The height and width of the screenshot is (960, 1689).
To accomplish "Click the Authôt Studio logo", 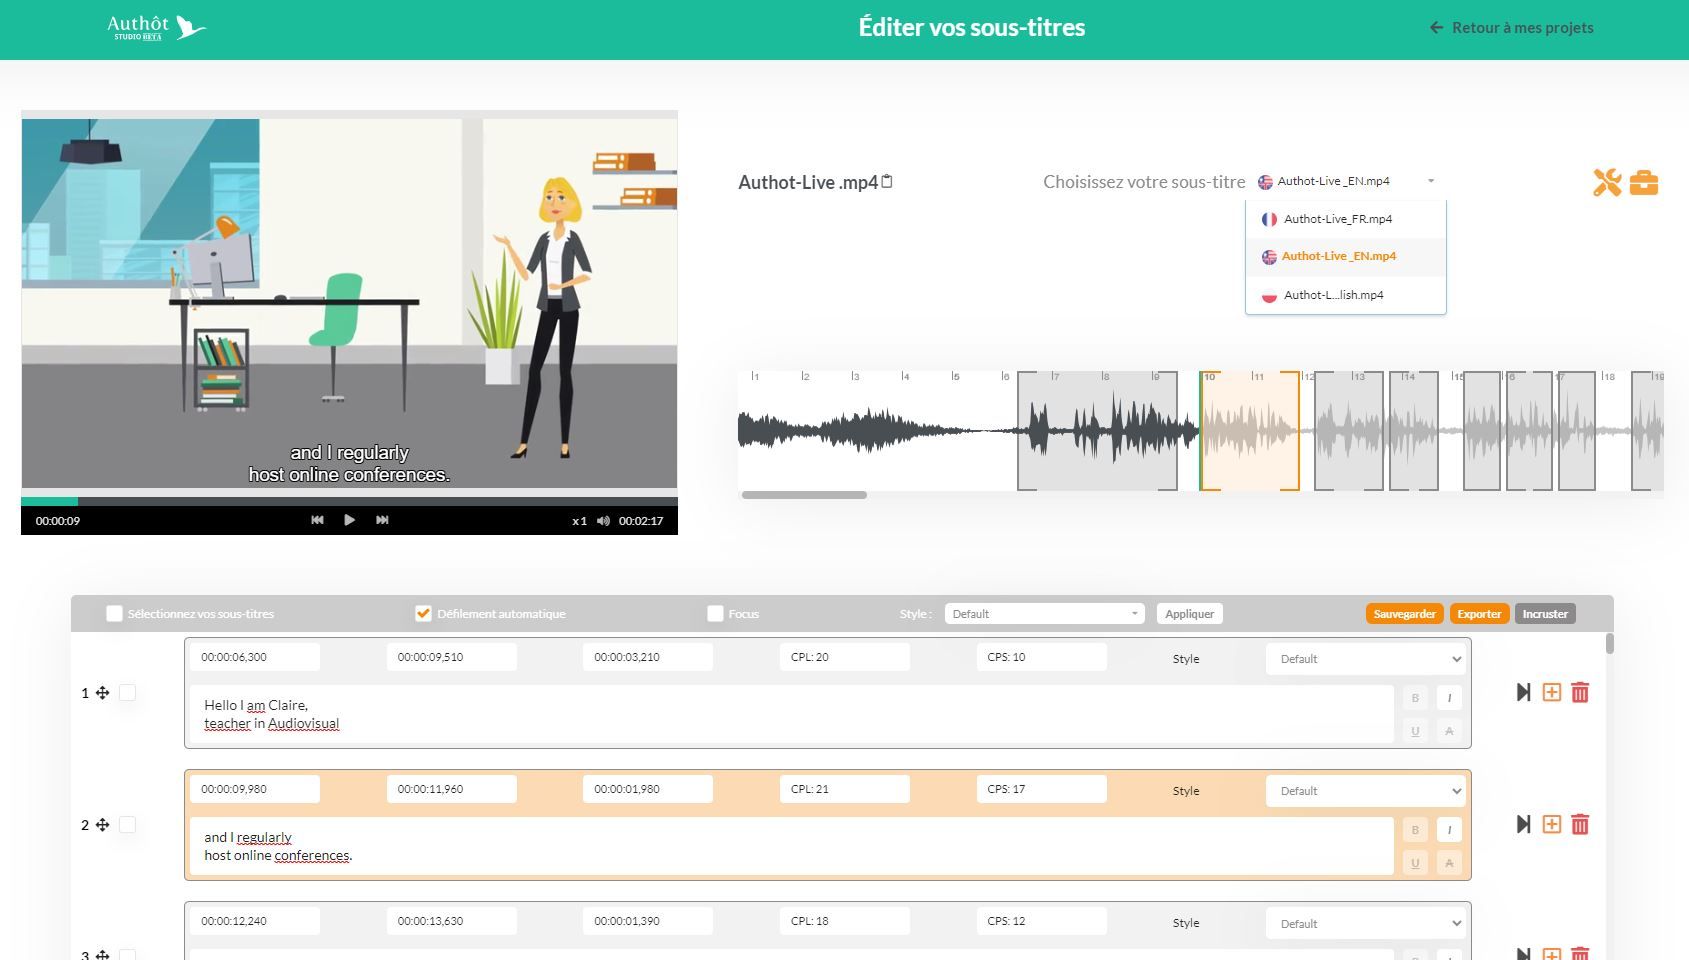I will [x=157, y=27].
